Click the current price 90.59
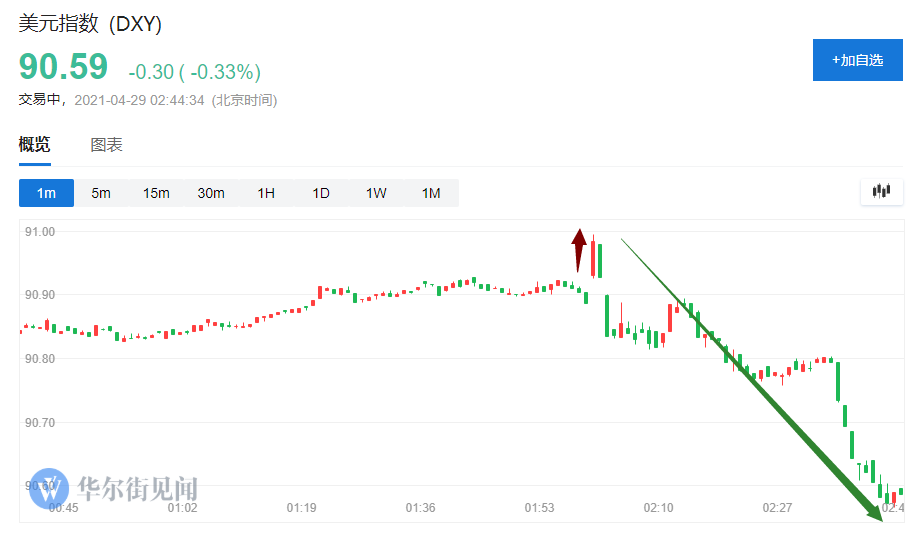924x536 pixels. pyautogui.click(x=63, y=67)
